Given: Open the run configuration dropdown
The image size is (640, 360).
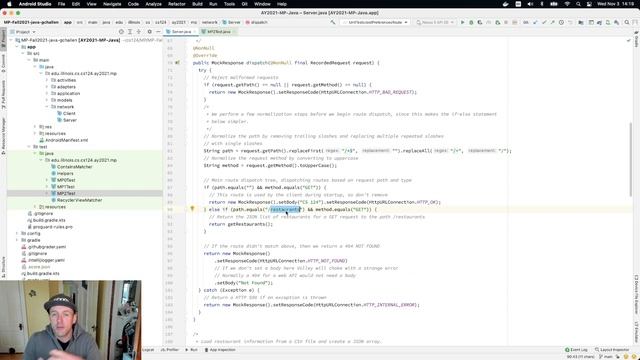Looking at the screenshot, I should [x=376, y=22].
